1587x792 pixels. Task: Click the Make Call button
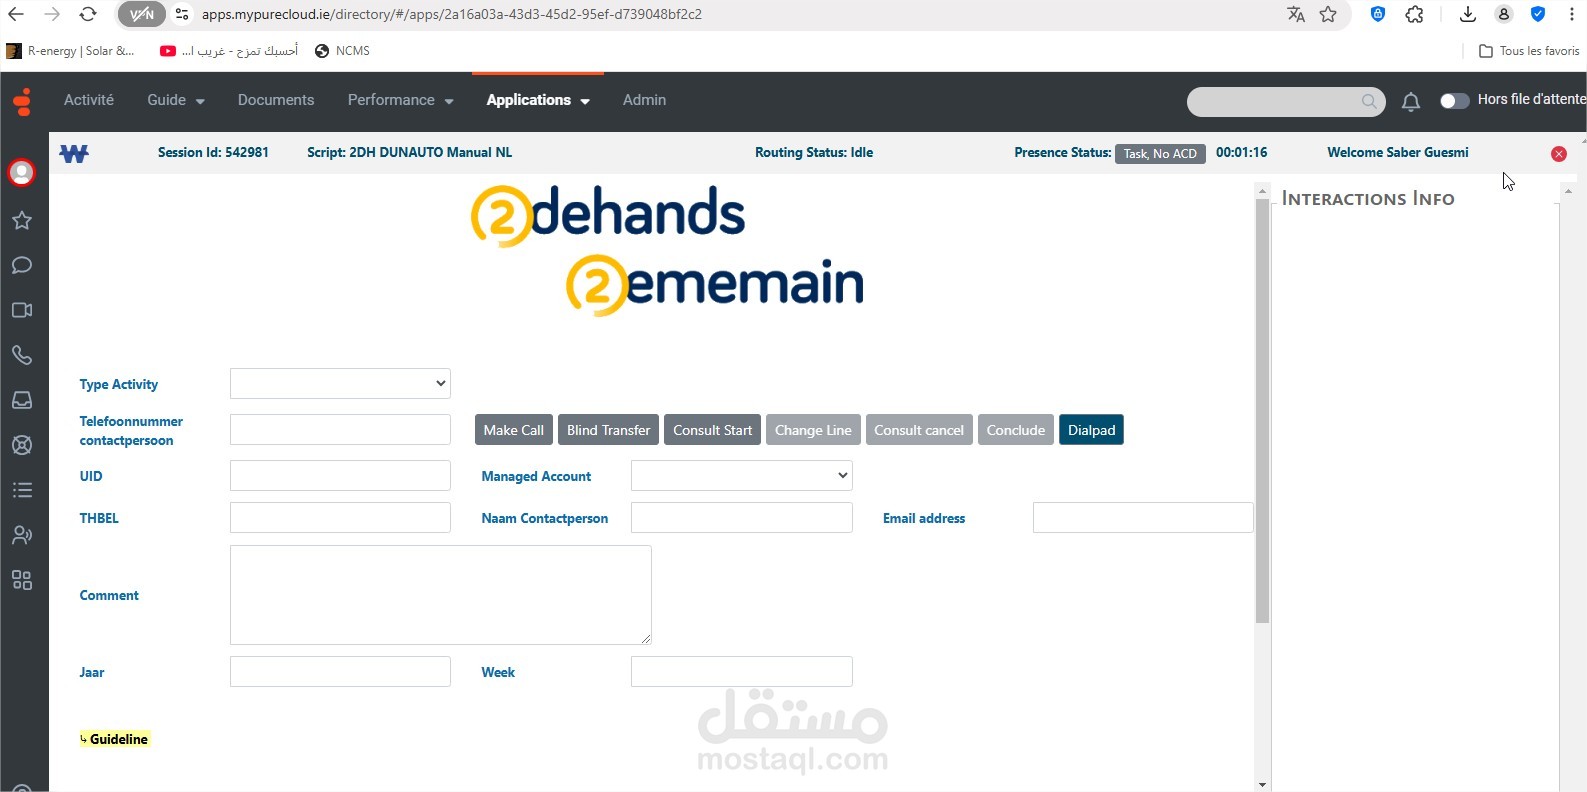[x=514, y=430]
